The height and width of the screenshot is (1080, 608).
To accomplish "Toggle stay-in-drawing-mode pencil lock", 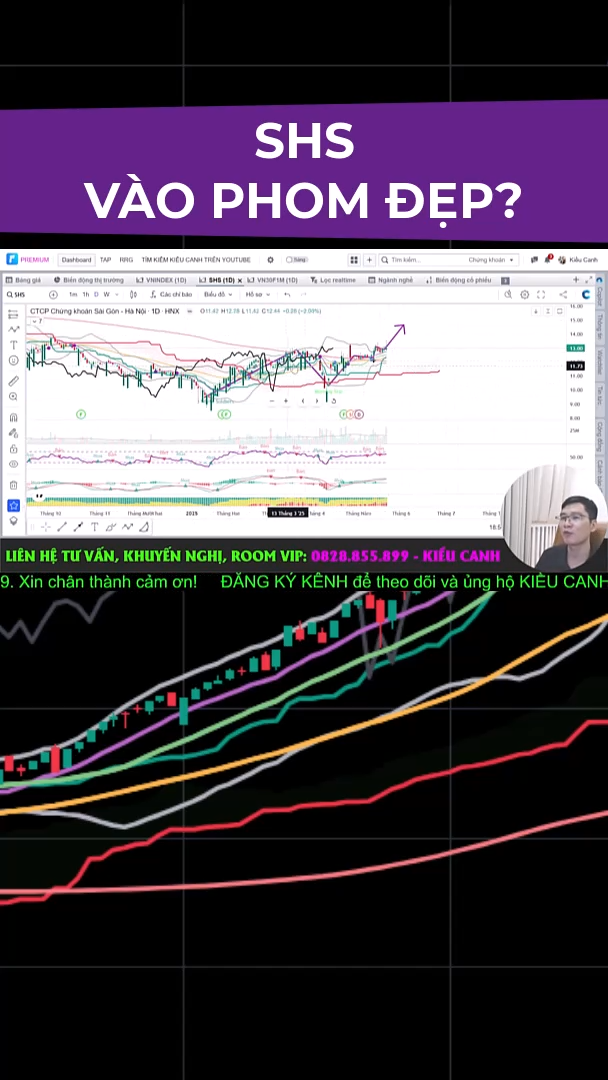I will pyautogui.click(x=13, y=433).
